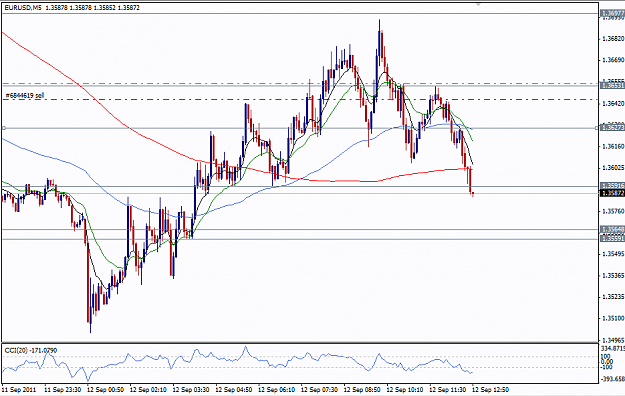Click the -393.658 CCI scale value
This screenshot has width=625, height=396.
tap(612, 378)
